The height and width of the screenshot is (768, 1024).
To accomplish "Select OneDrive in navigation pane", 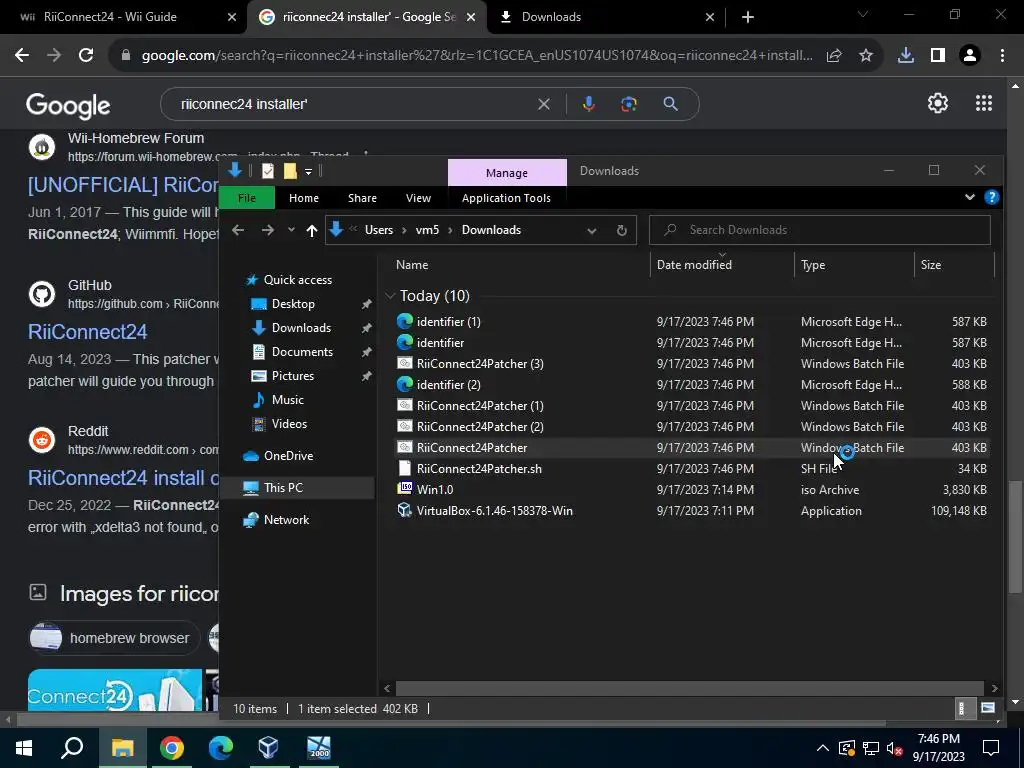I will click(288, 455).
